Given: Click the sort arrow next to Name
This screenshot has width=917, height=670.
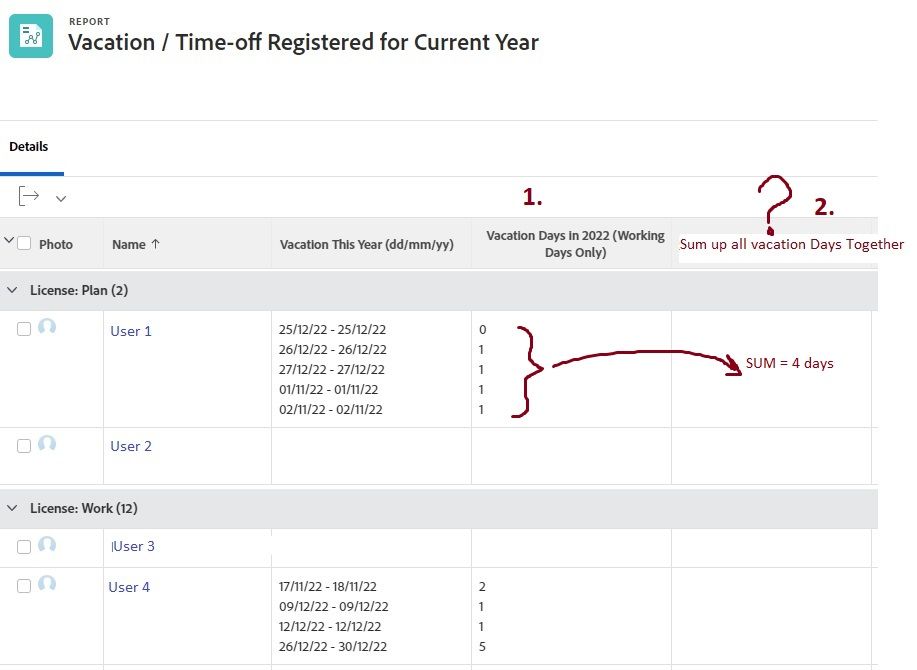Looking at the screenshot, I should point(155,244).
